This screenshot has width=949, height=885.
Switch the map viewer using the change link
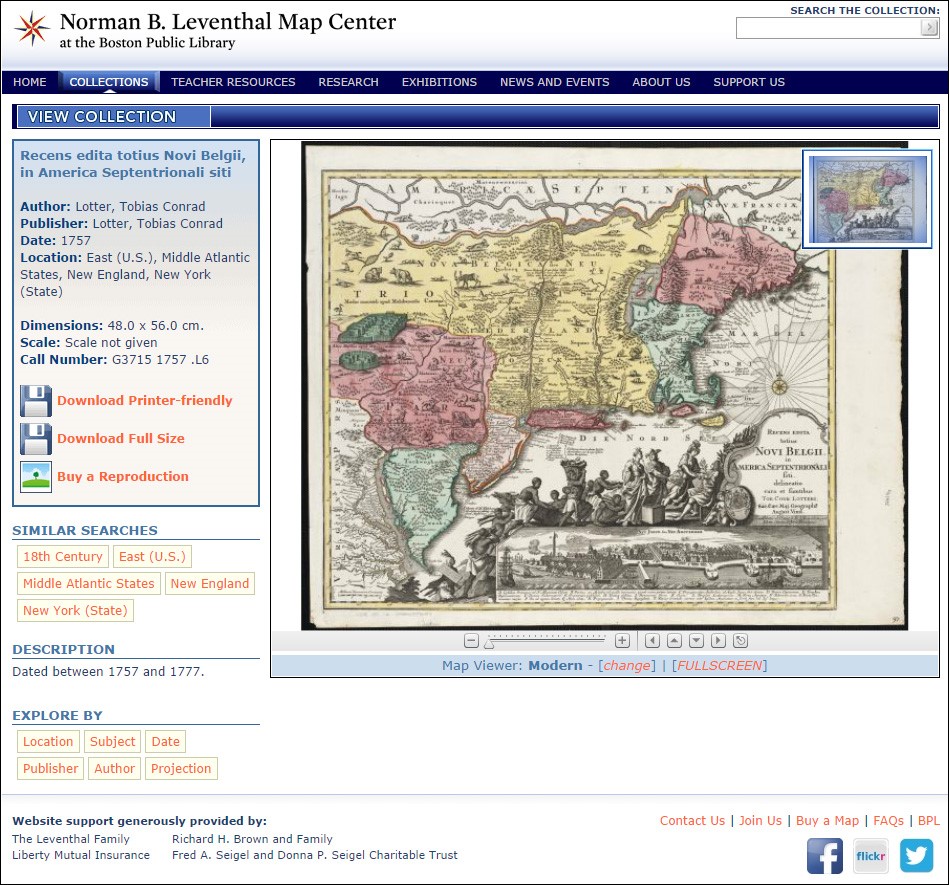(627, 666)
